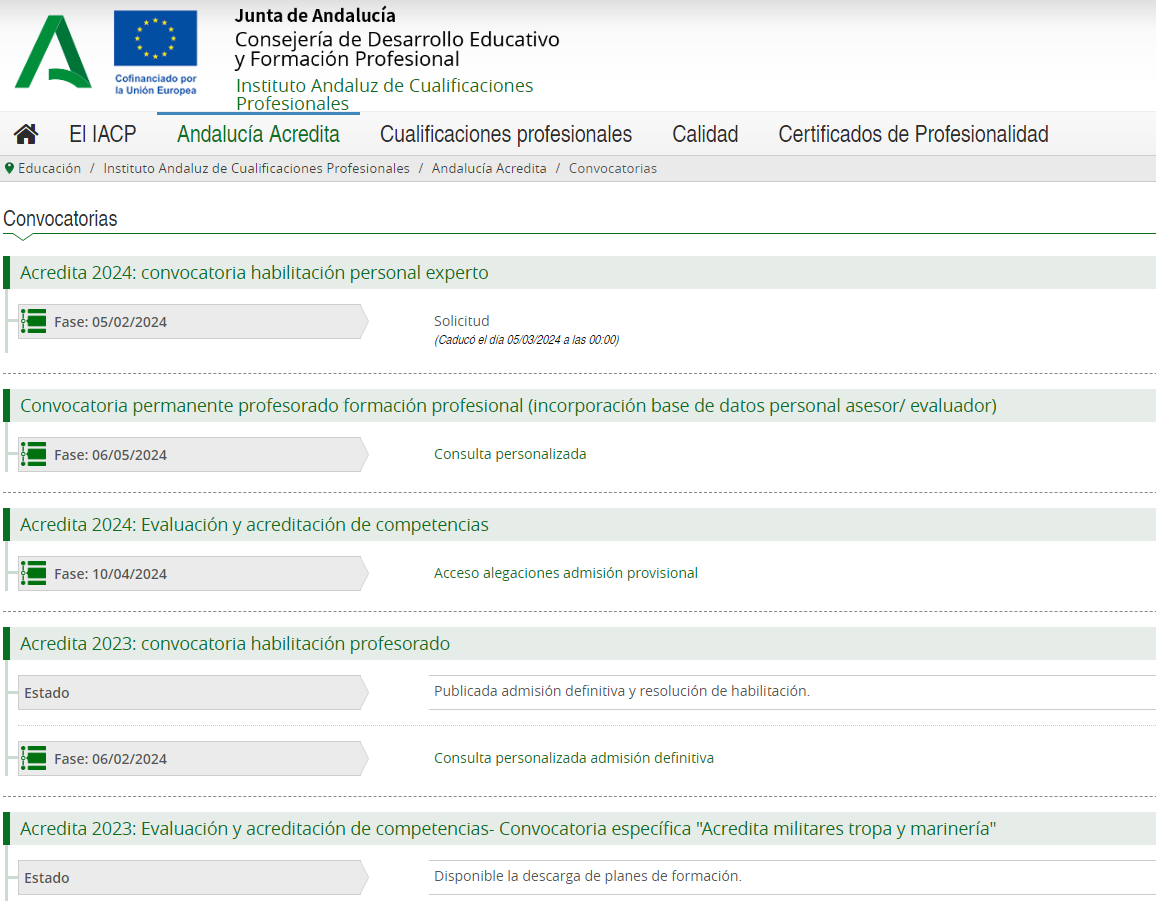The height and width of the screenshot is (901, 1156).
Task: Click Instituto Andaluz de Cualificaciones Profesionales breadcrumb
Action: click(256, 168)
